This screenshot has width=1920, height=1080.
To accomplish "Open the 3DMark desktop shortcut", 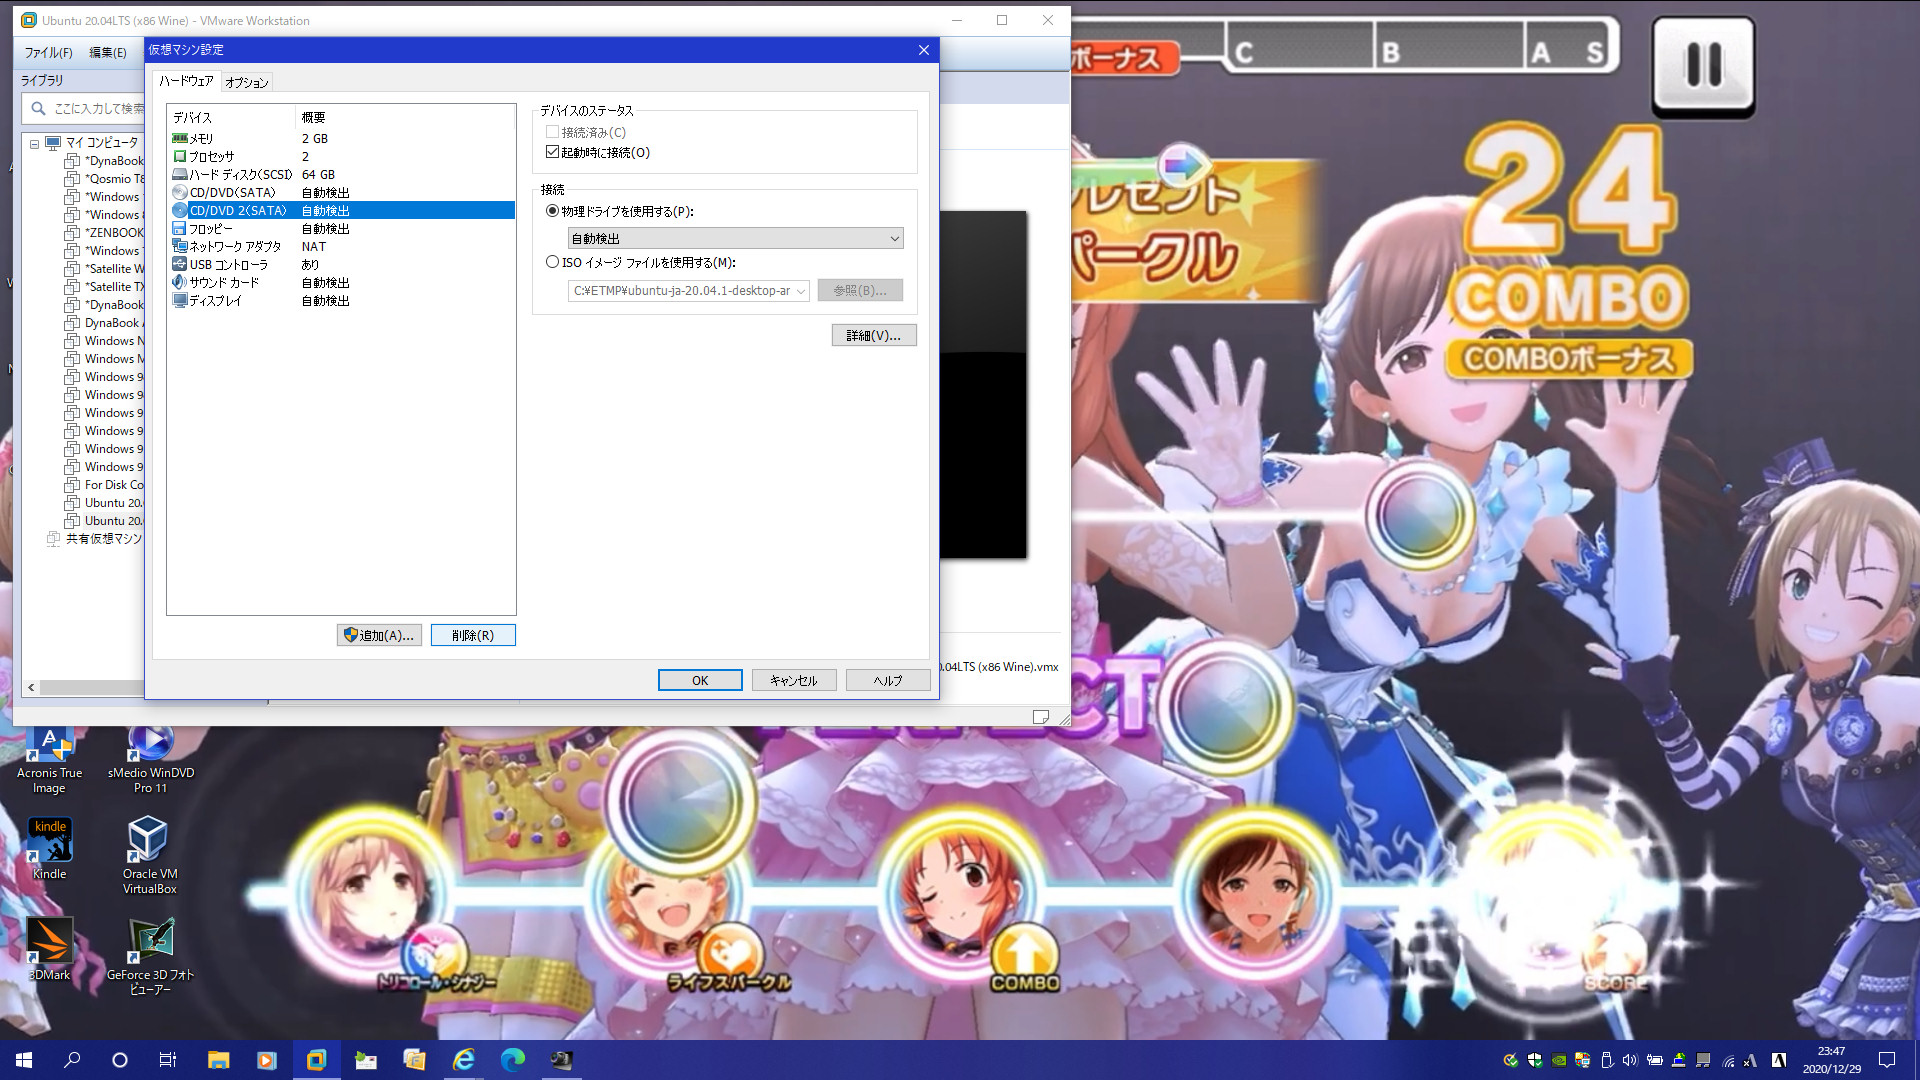I will (49, 949).
